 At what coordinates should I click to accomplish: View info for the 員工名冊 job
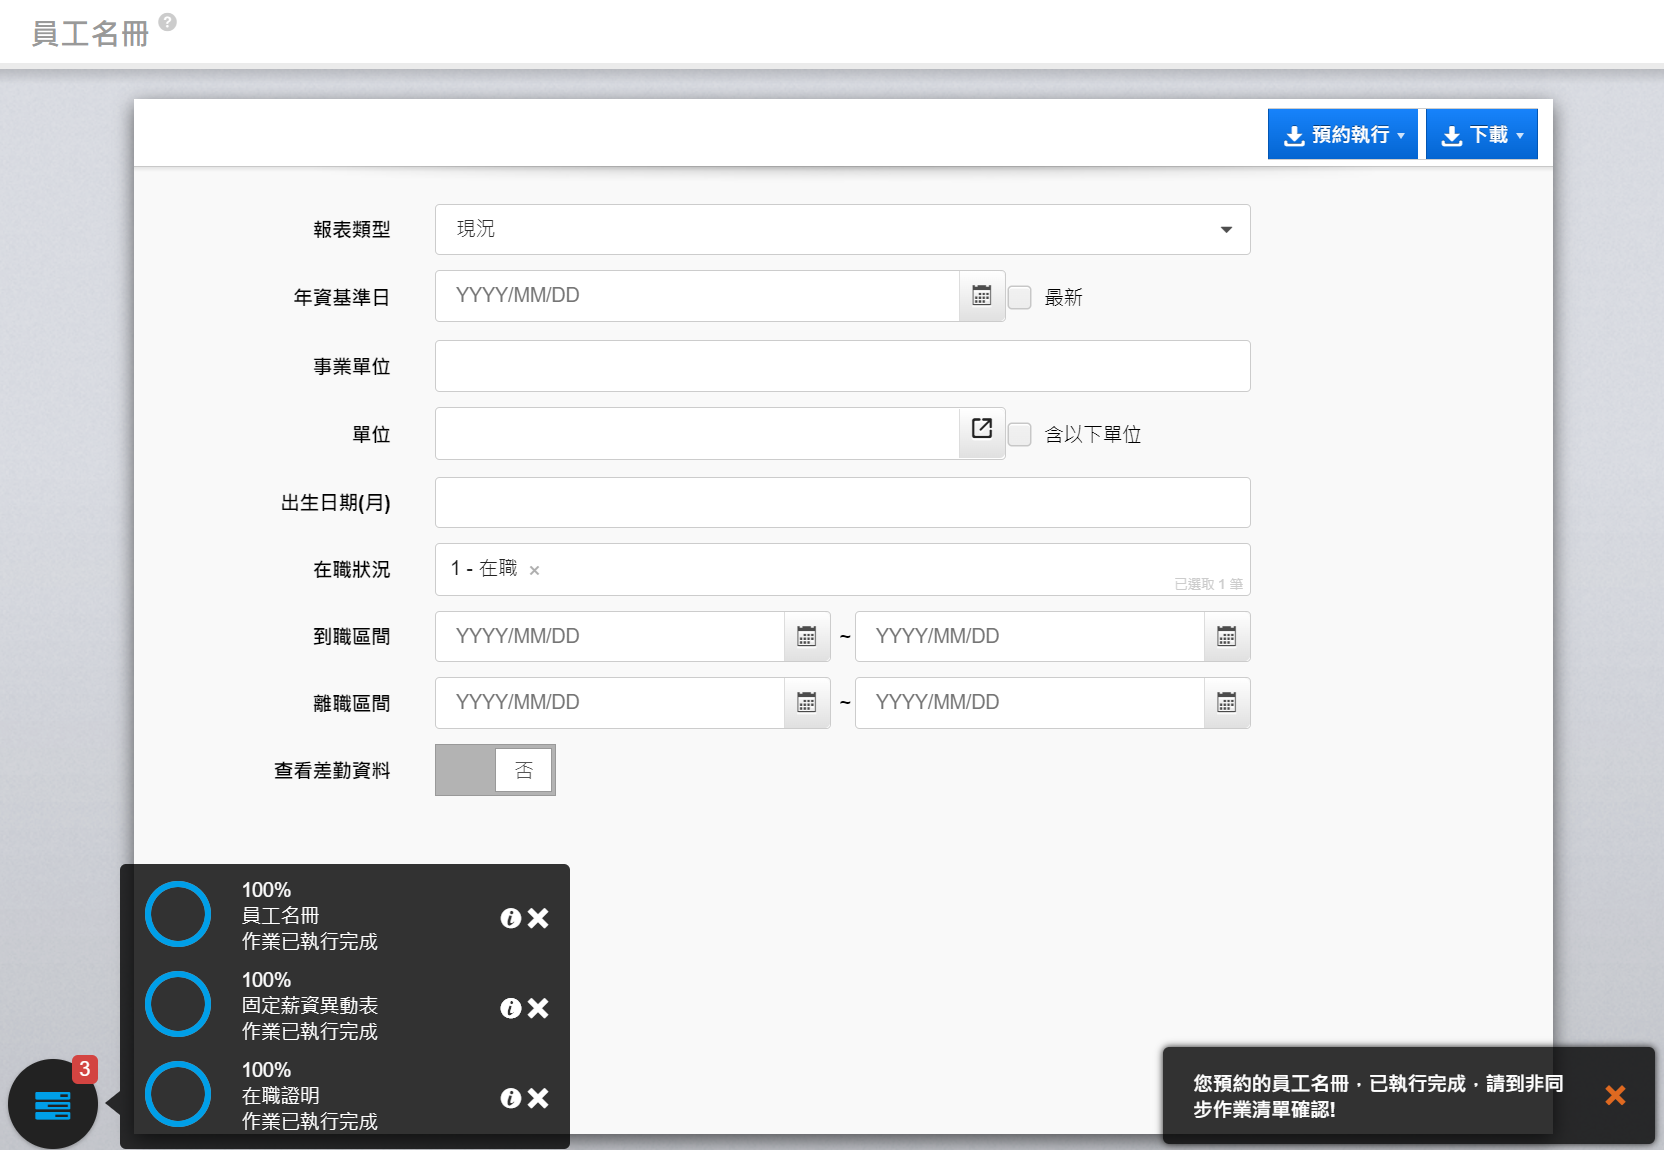(x=510, y=918)
